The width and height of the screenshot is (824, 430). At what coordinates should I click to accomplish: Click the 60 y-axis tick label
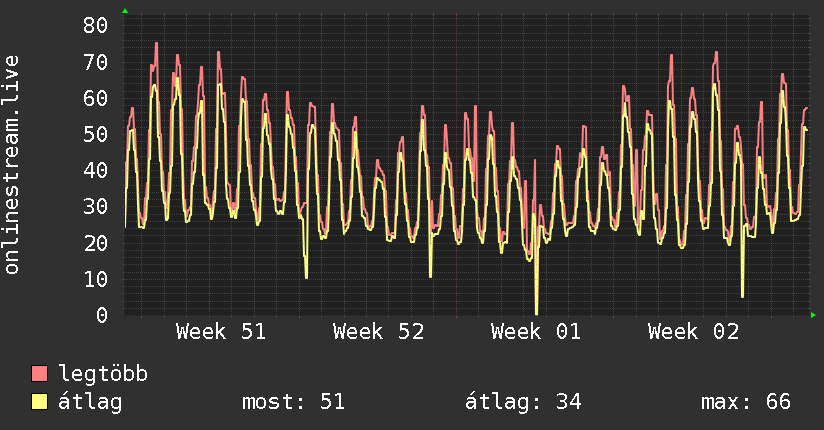95,98
